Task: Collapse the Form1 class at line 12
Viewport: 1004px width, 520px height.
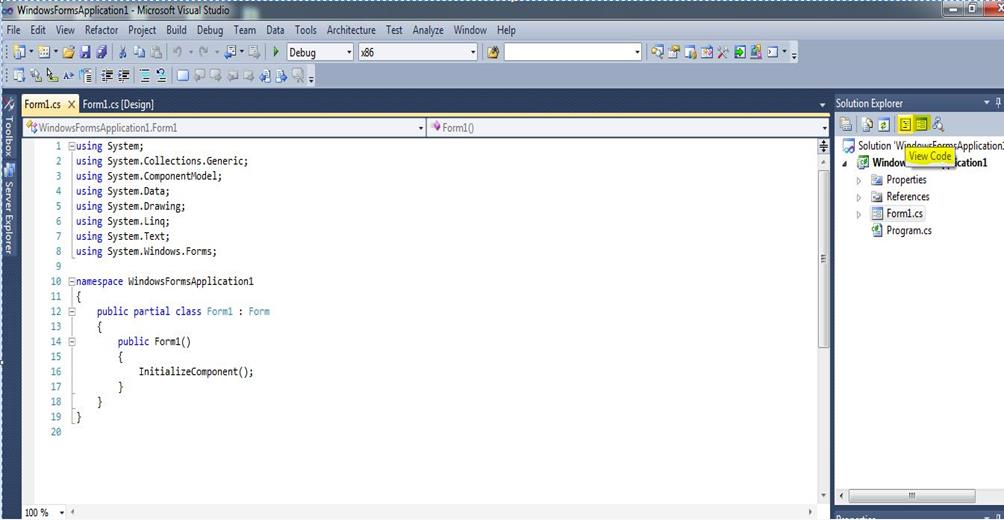Action: (x=72, y=311)
